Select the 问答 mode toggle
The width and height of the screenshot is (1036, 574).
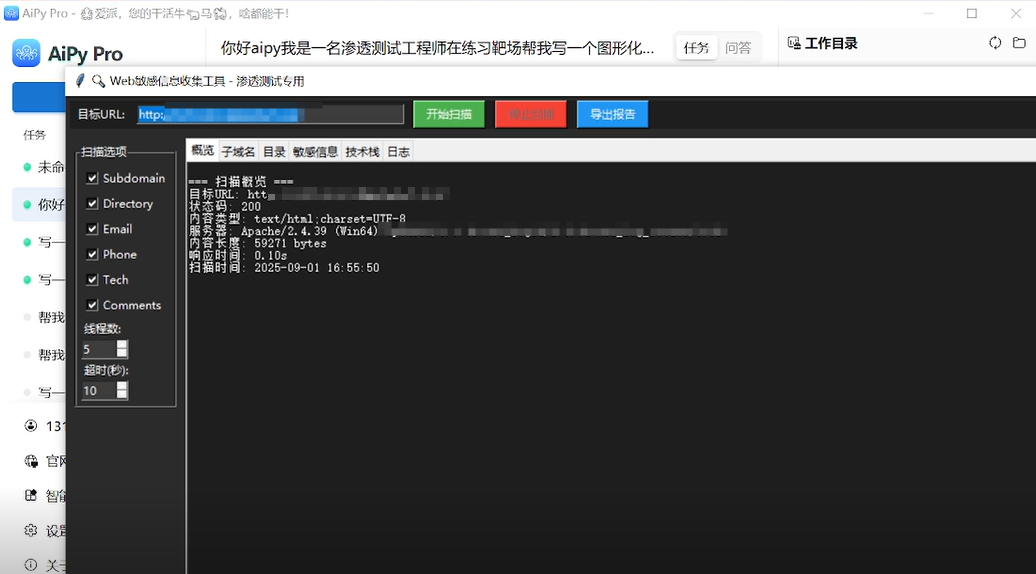pos(738,48)
